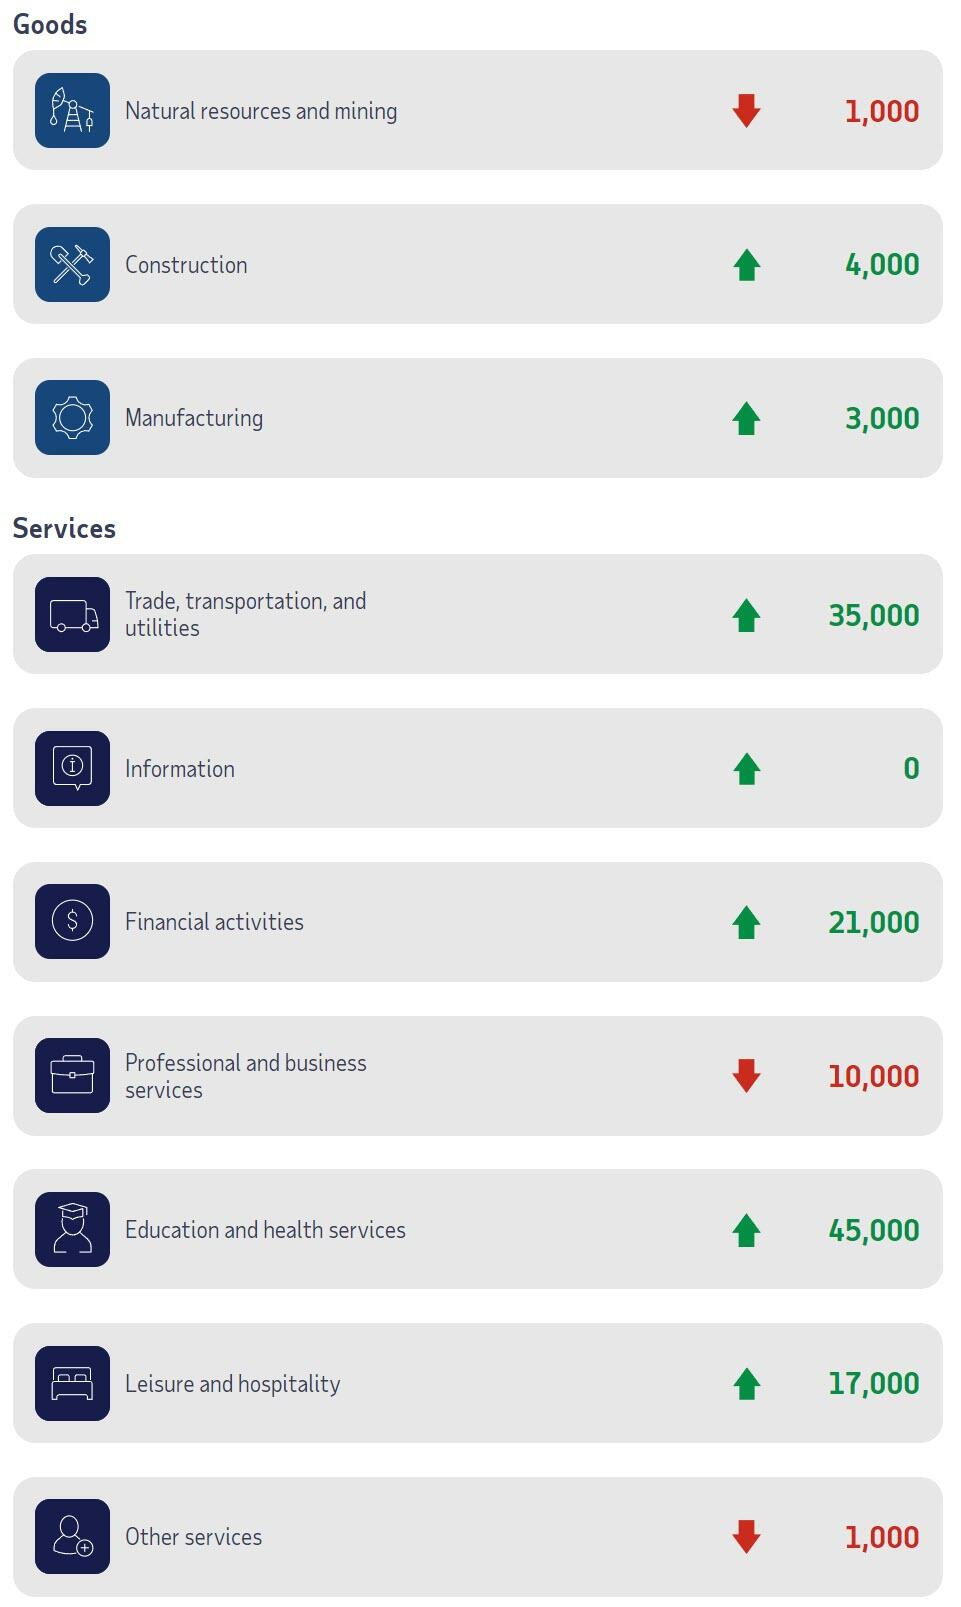Click the Construction shovel and hammer icon
The width and height of the screenshot is (961, 1607).
pyautogui.click(x=72, y=265)
